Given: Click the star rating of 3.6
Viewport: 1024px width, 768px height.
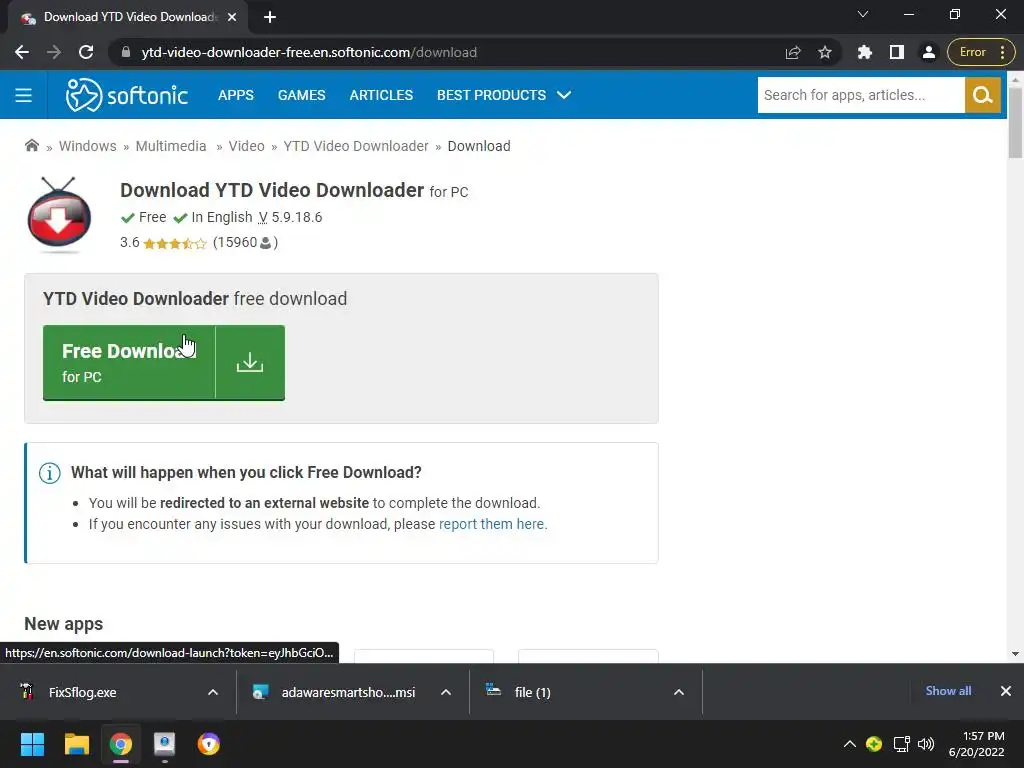Looking at the screenshot, I should pyautogui.click(x=174, y=244).
